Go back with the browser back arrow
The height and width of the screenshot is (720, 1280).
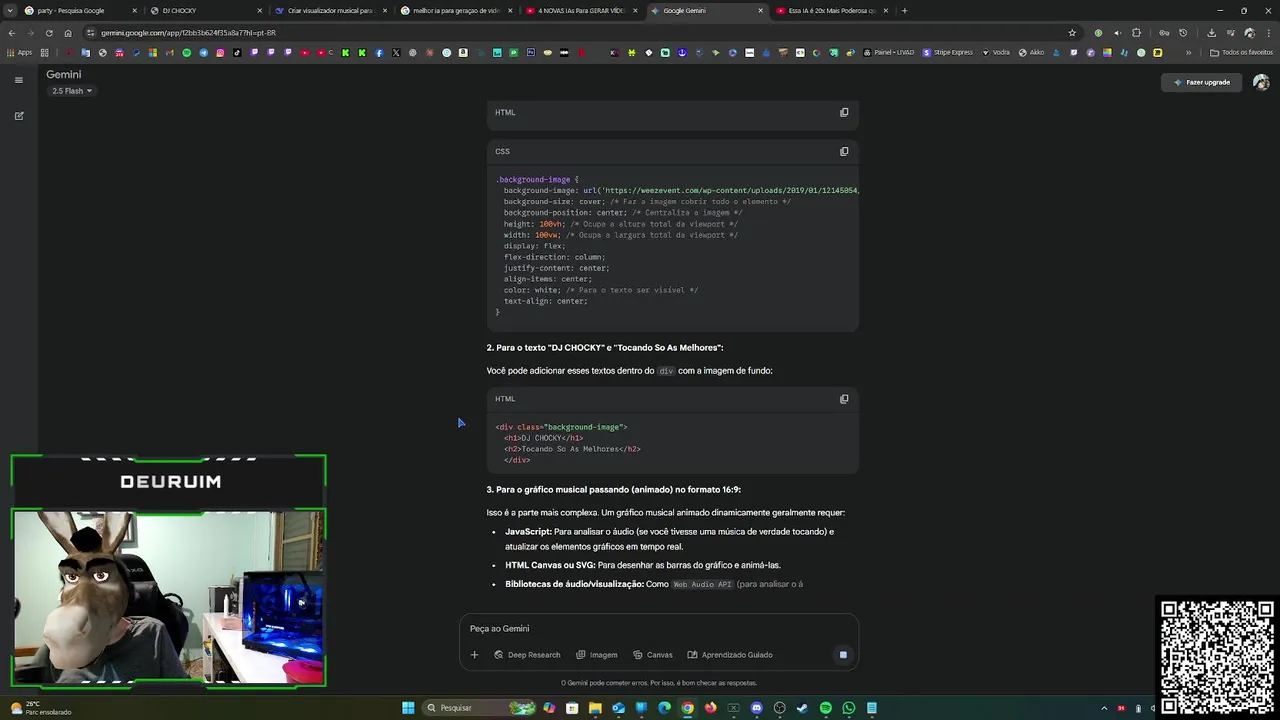pos(12,33)
